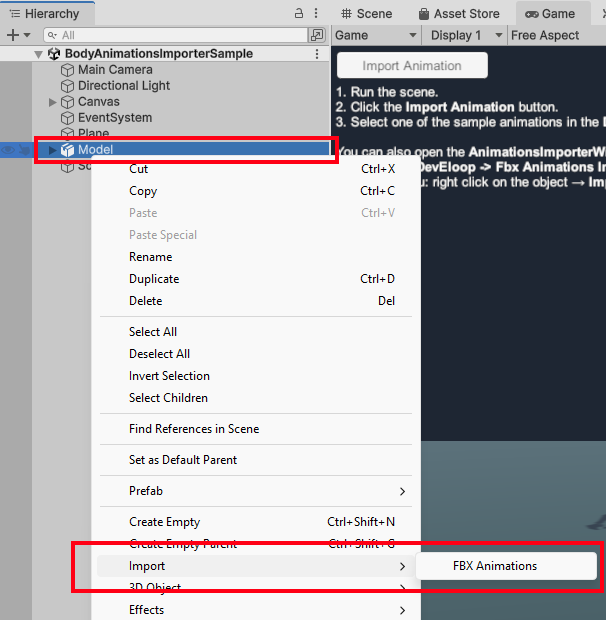
Task: Open the Import submenu entry
Action: point(255,566)
